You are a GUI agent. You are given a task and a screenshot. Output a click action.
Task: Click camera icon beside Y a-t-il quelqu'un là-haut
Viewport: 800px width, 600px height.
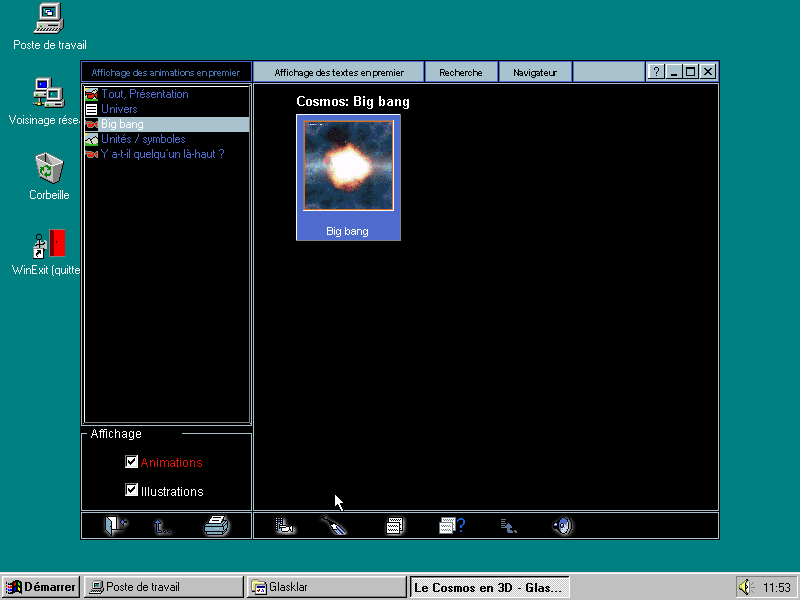coord(91,154)
